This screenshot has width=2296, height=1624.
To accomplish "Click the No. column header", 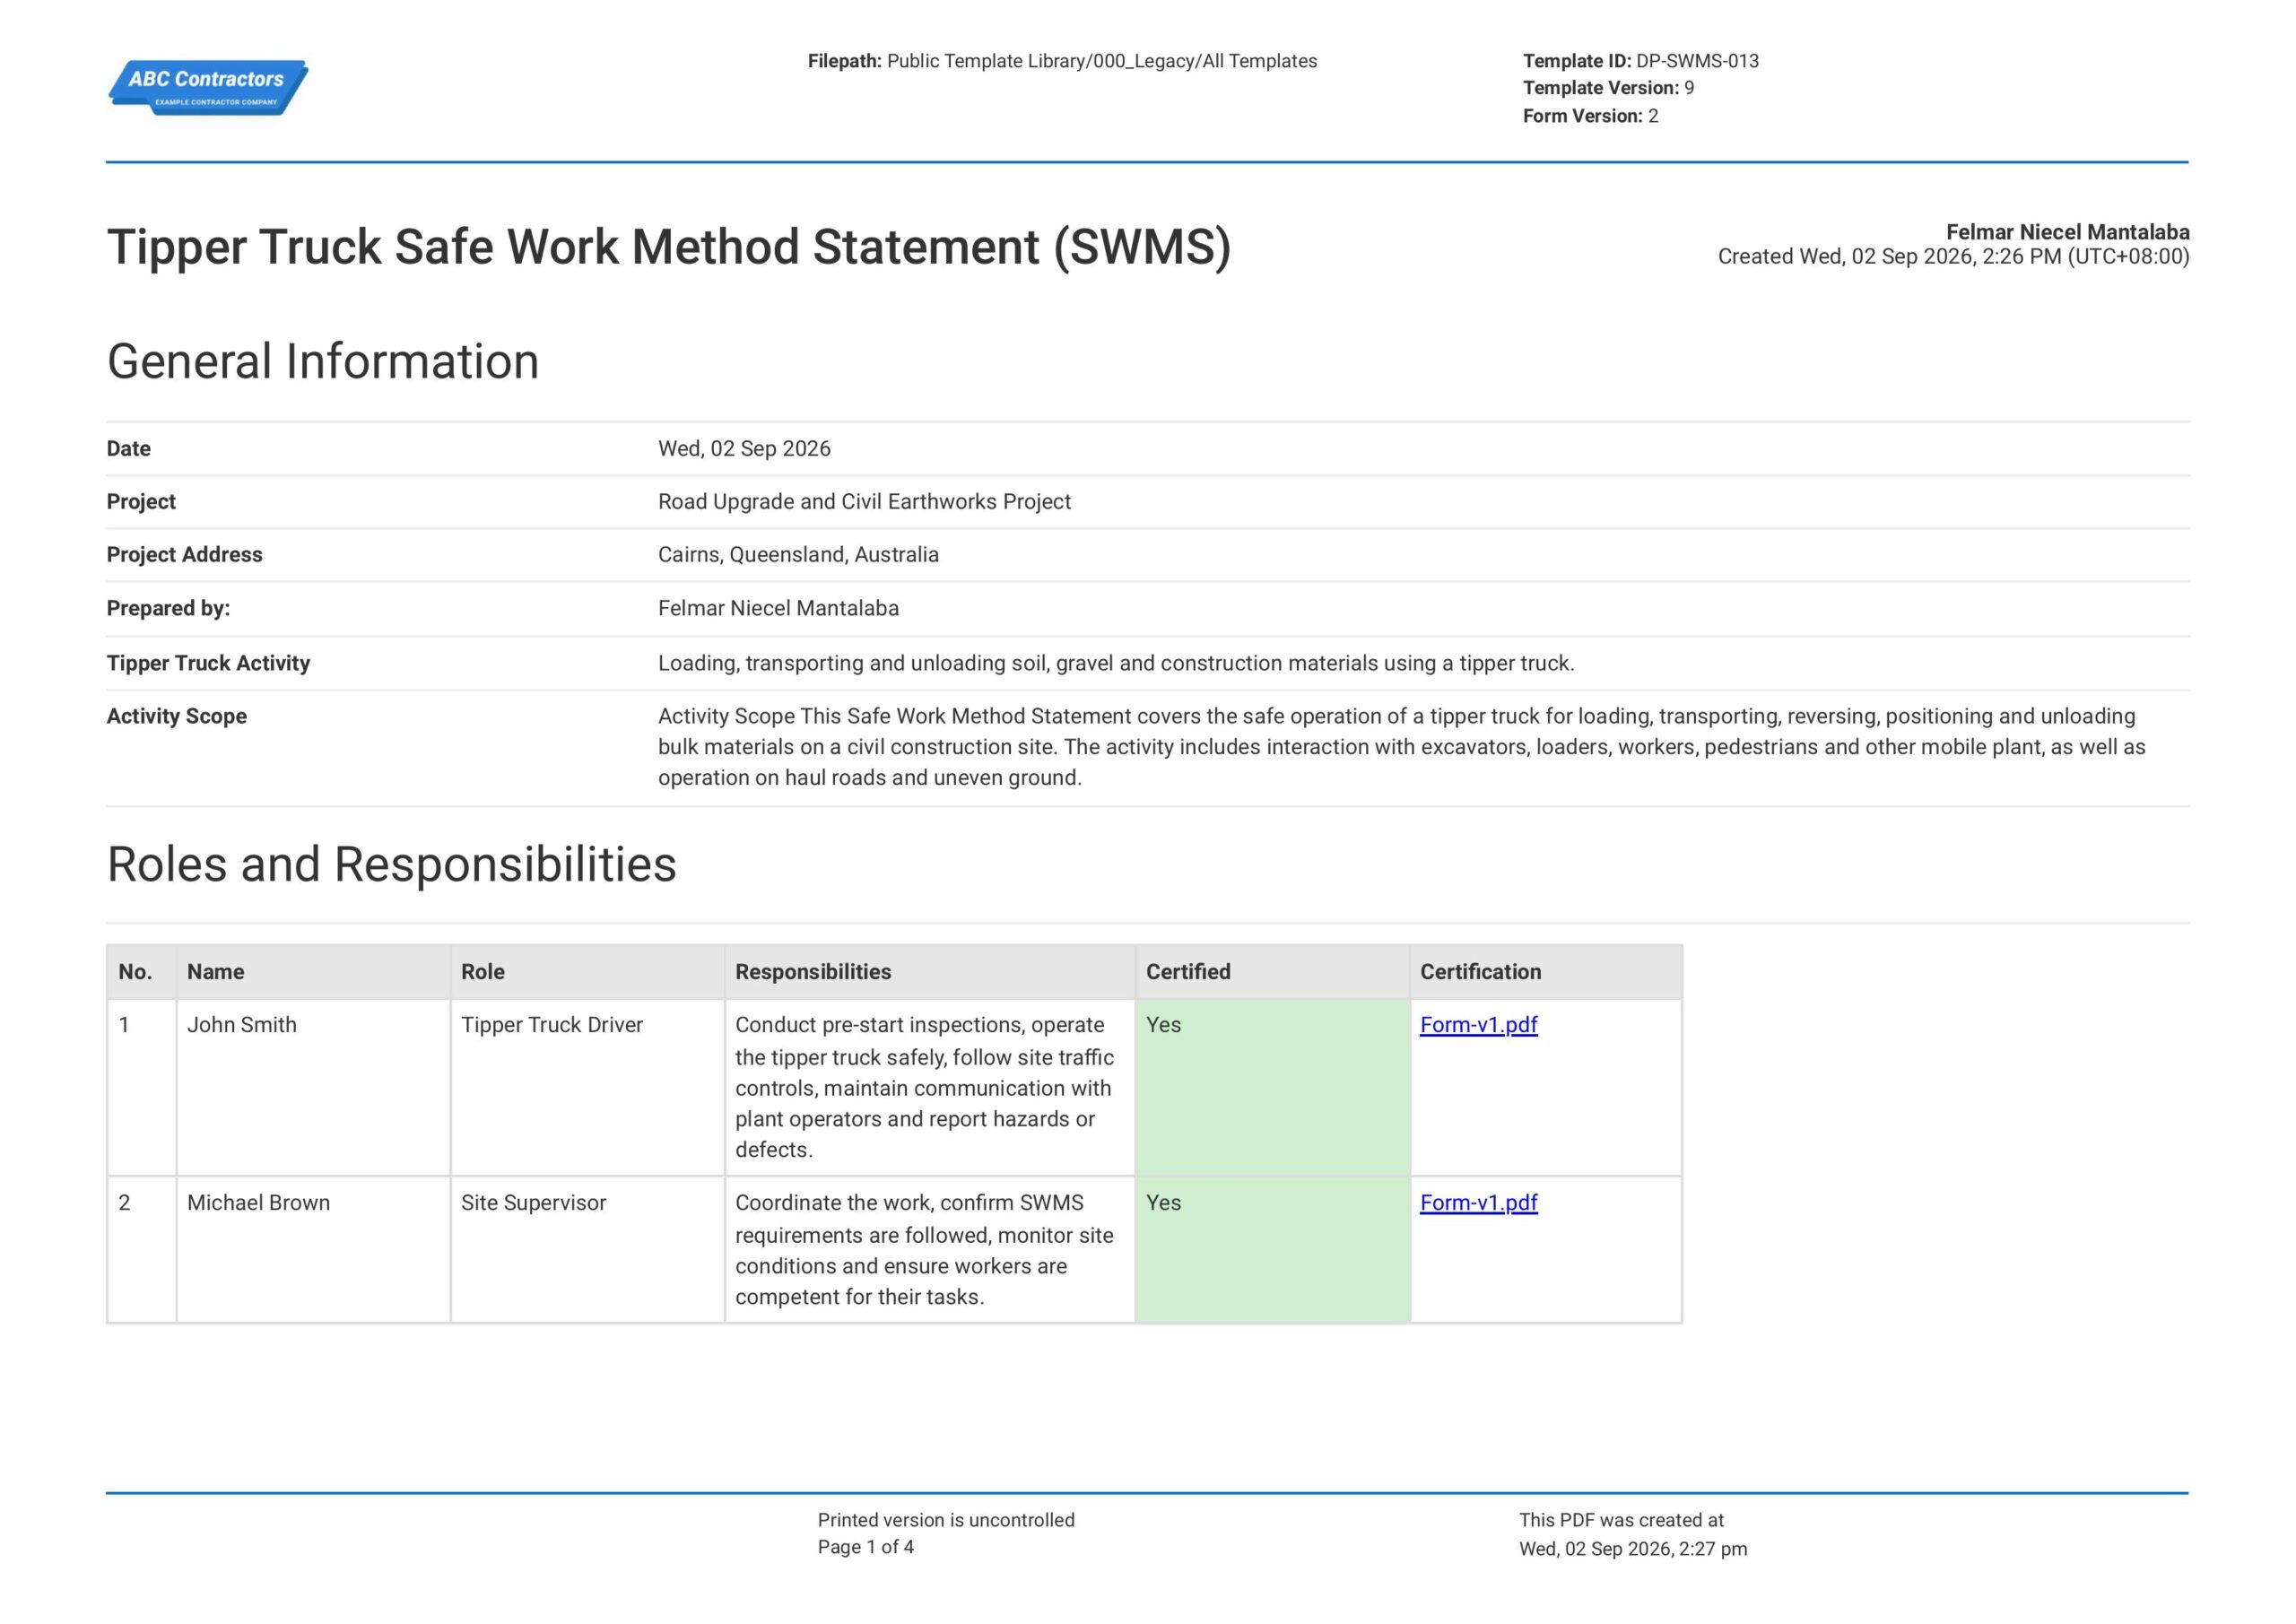I will [142, 972].
